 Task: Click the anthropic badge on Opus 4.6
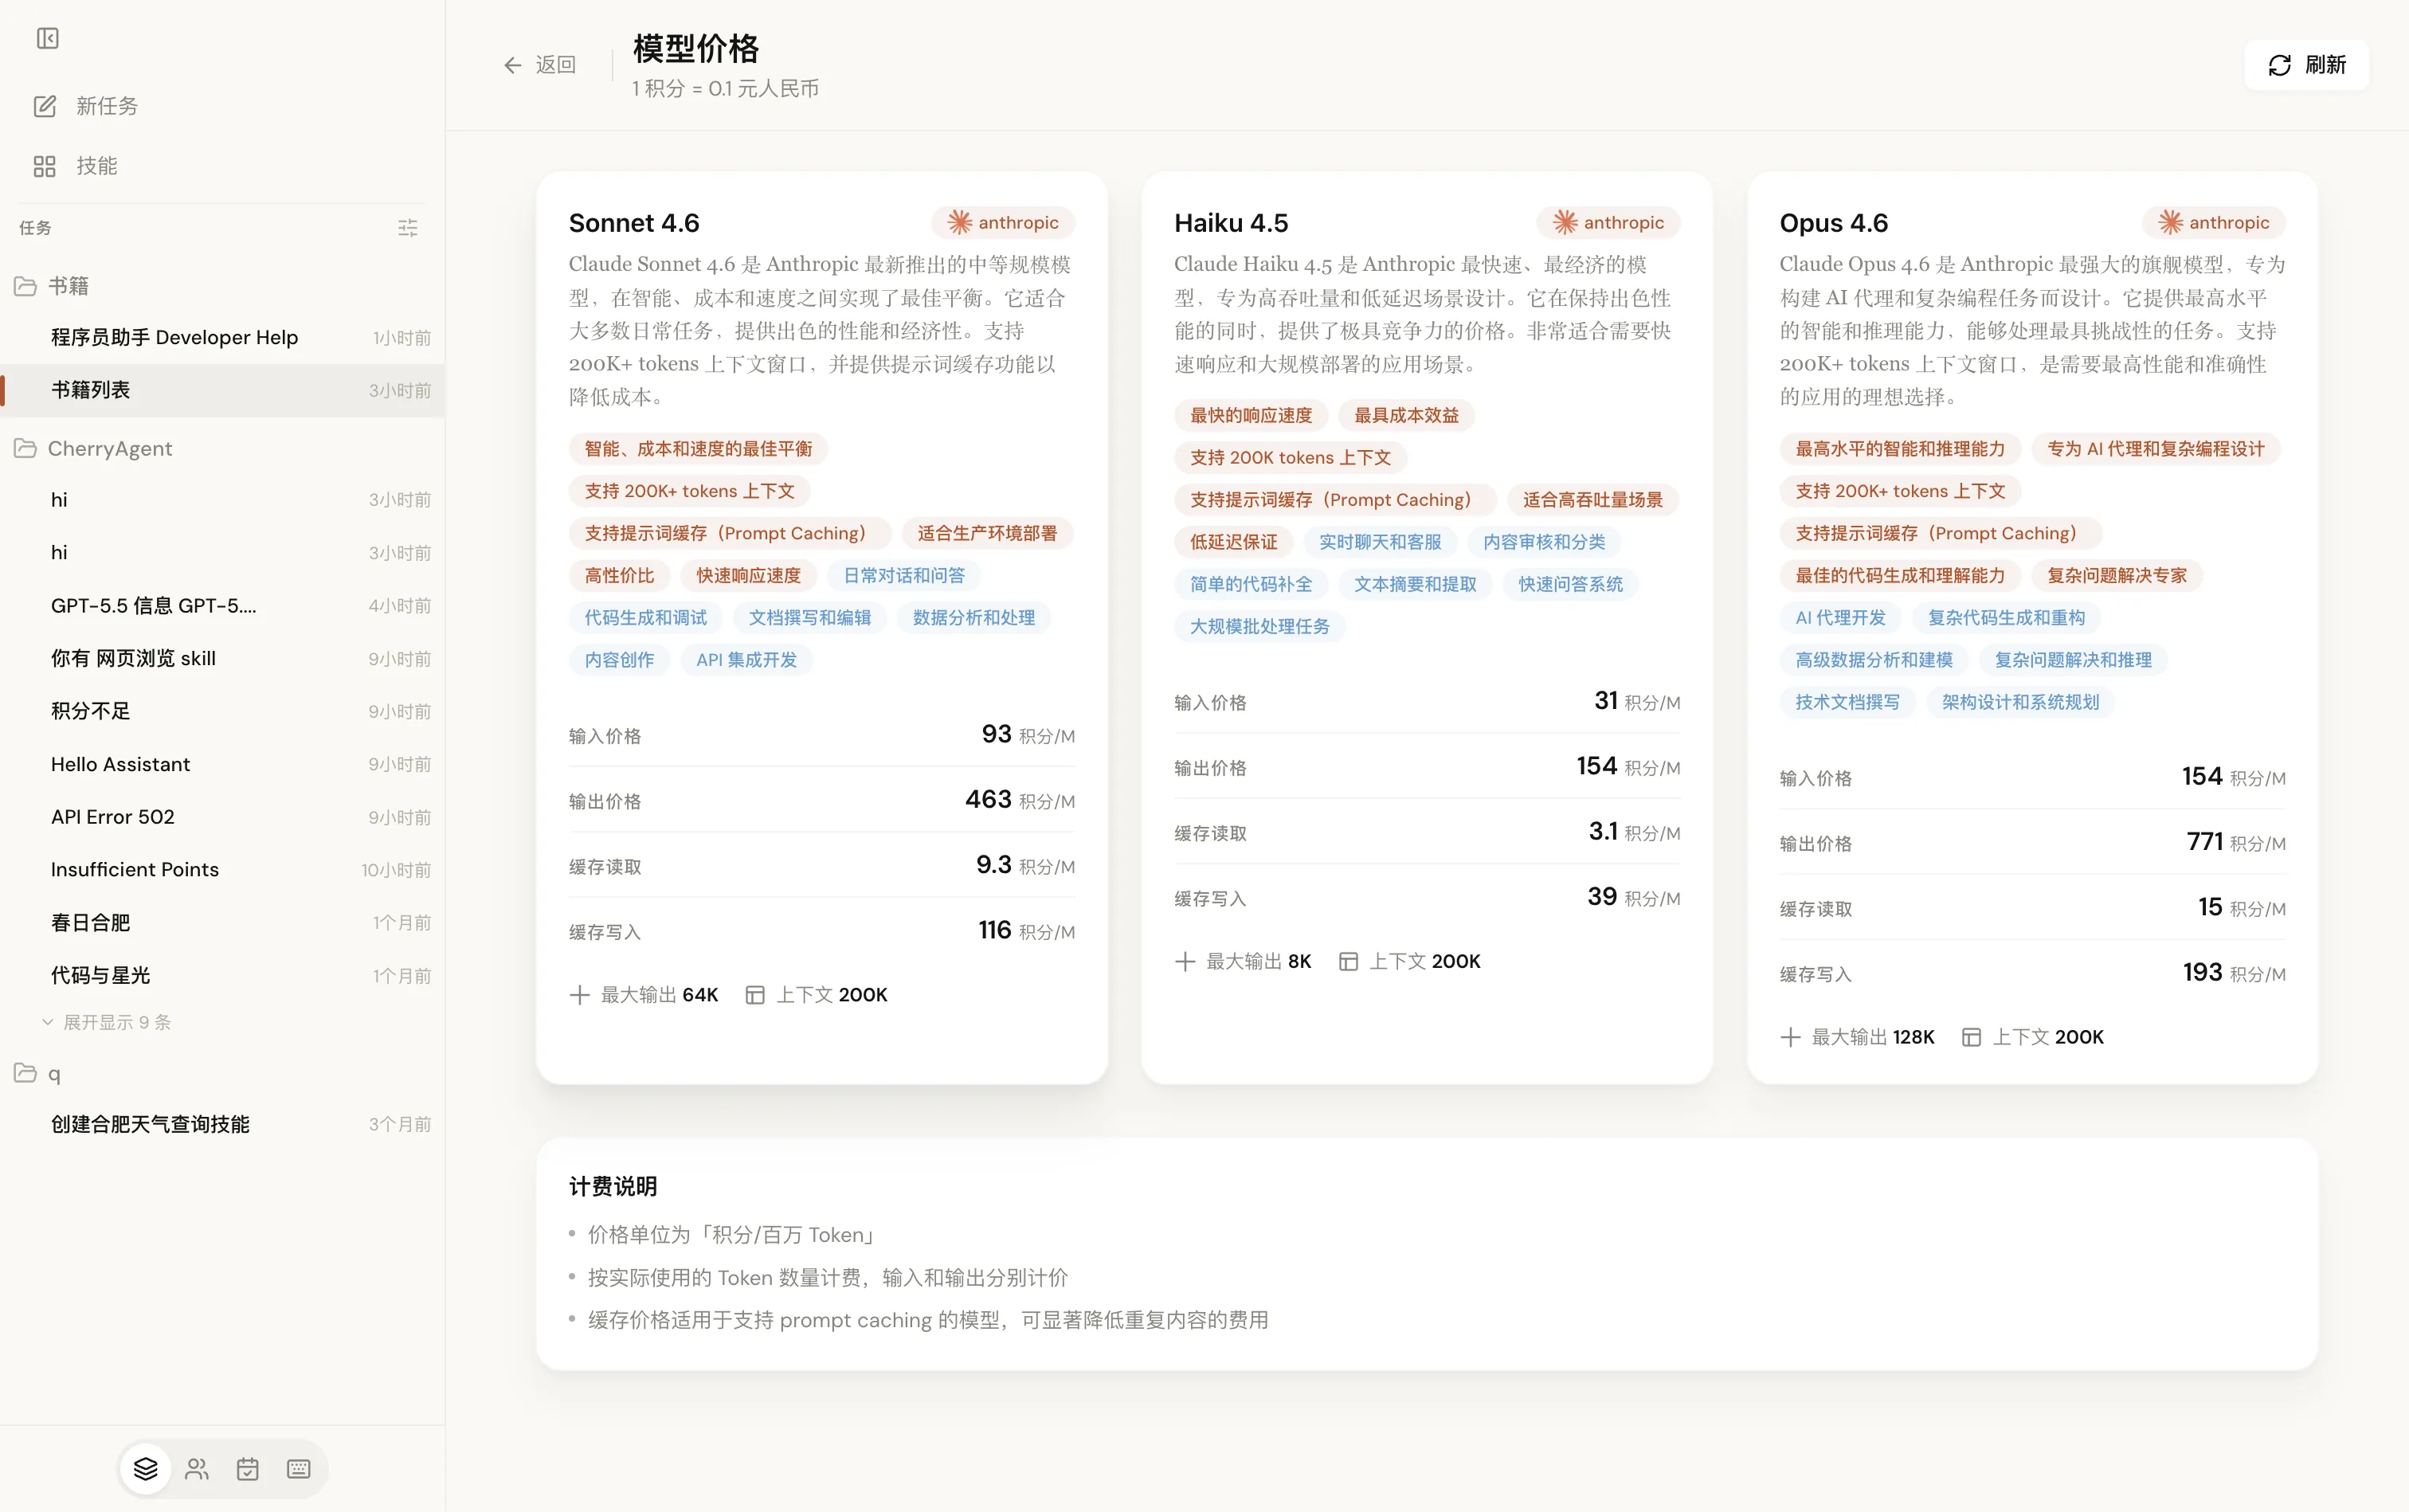(x=2213, y=222)
